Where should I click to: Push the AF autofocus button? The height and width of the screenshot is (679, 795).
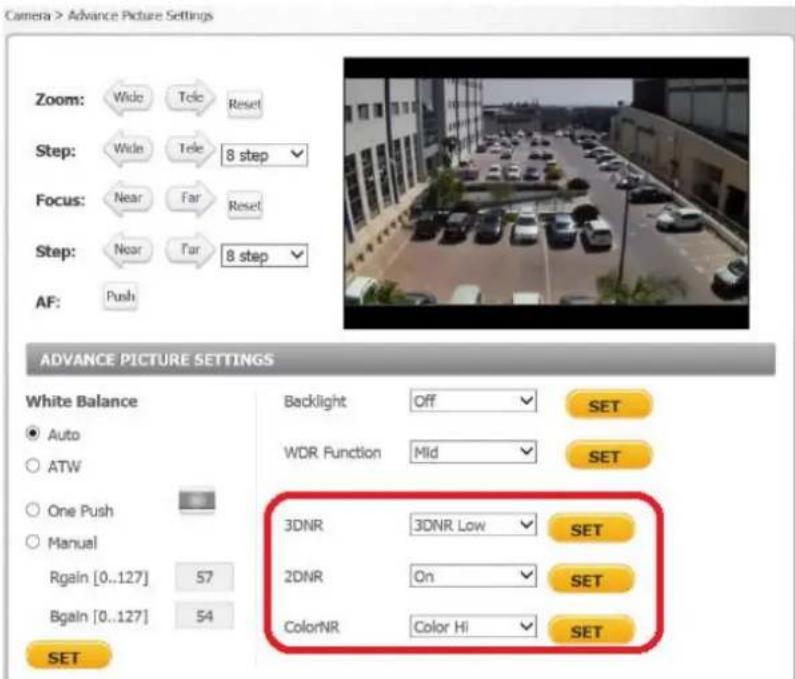click(120, 296)
